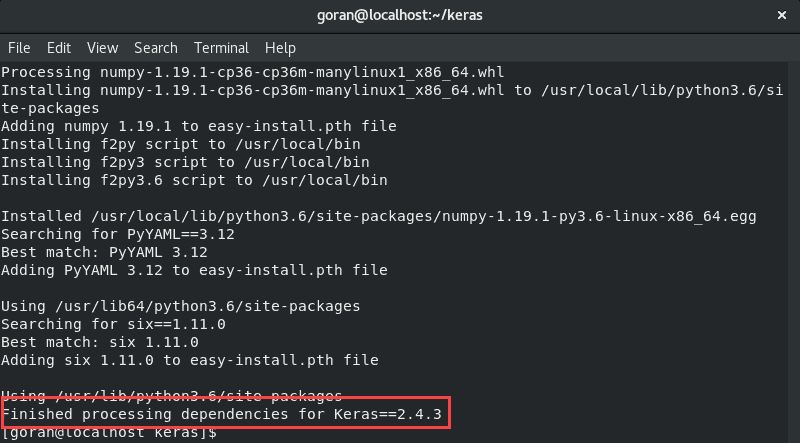Screen dimensions: 800x443
Task: Click the wrapped line 'te-packages'
Action: (x=50, y=108)
